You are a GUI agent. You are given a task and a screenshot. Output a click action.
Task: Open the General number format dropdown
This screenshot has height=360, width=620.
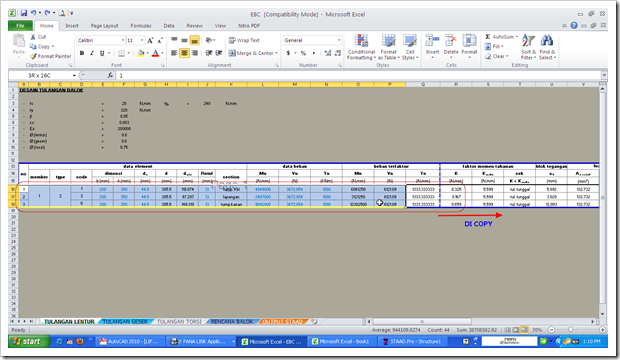click(339, 40)
